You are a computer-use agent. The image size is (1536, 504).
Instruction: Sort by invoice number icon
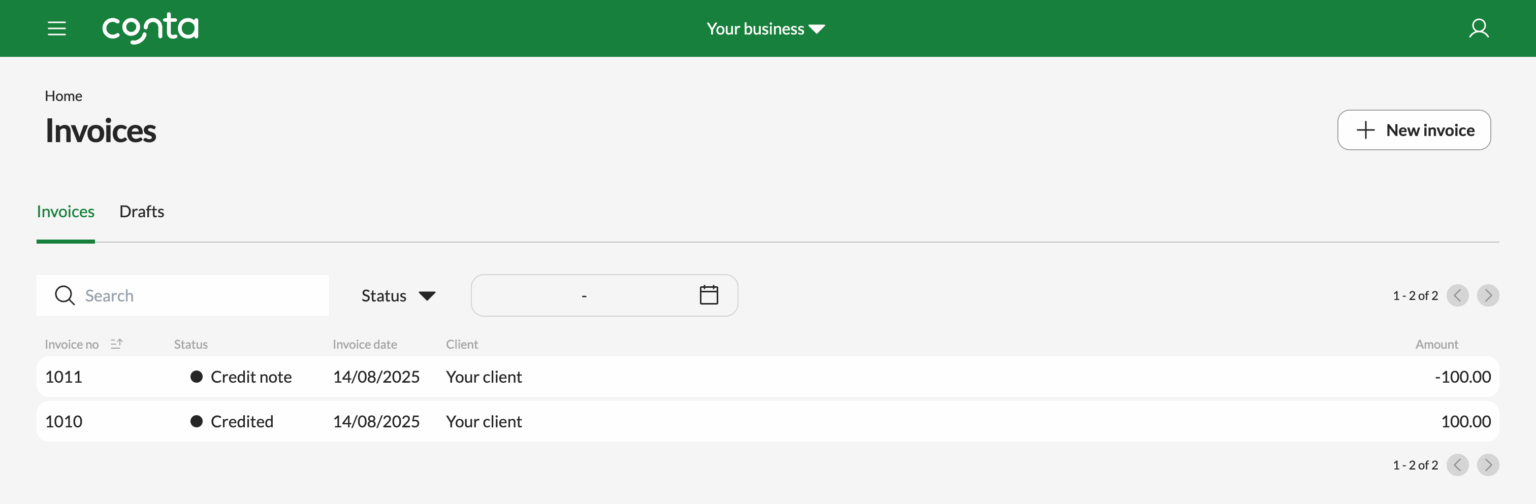(x=116, y=344)
